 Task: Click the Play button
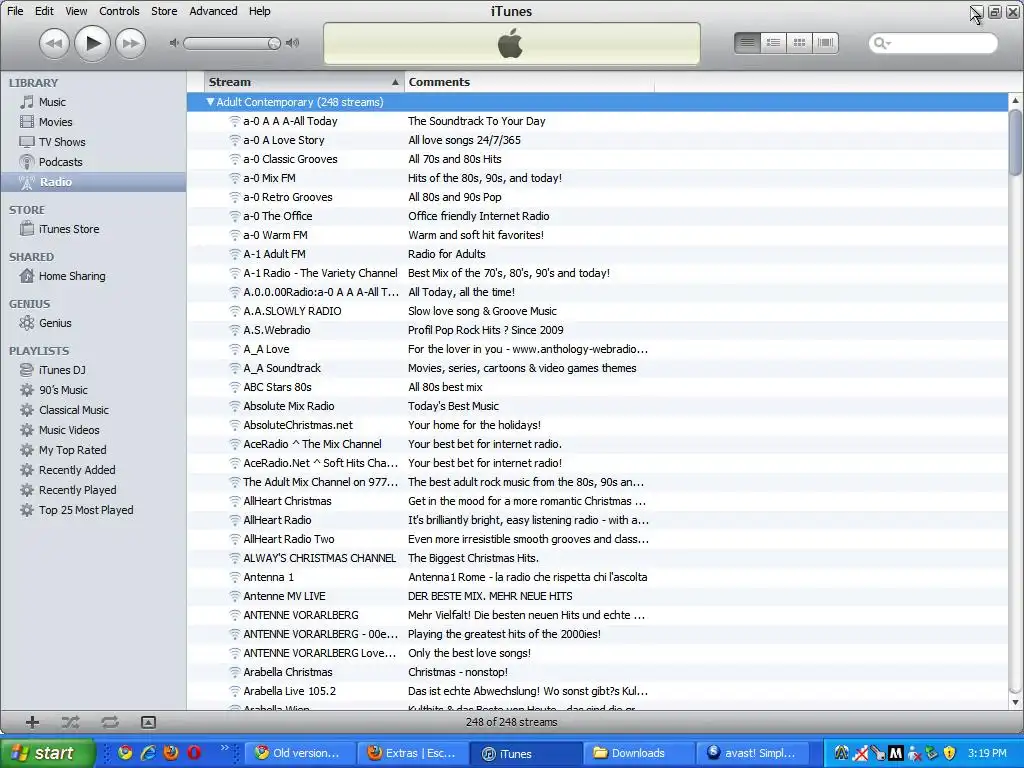(92, 43)
